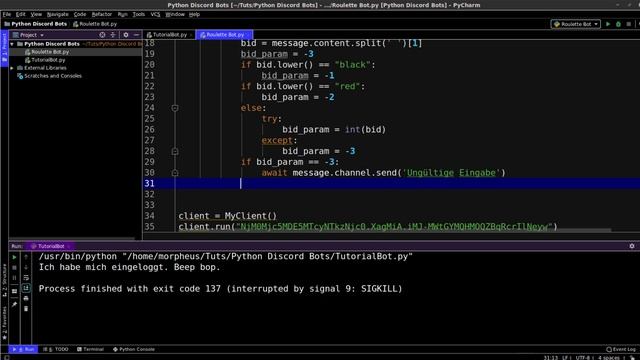Open the Terminal tool window
The width and height of the screenshot is (640, 360).
click(x=90, y=349)
